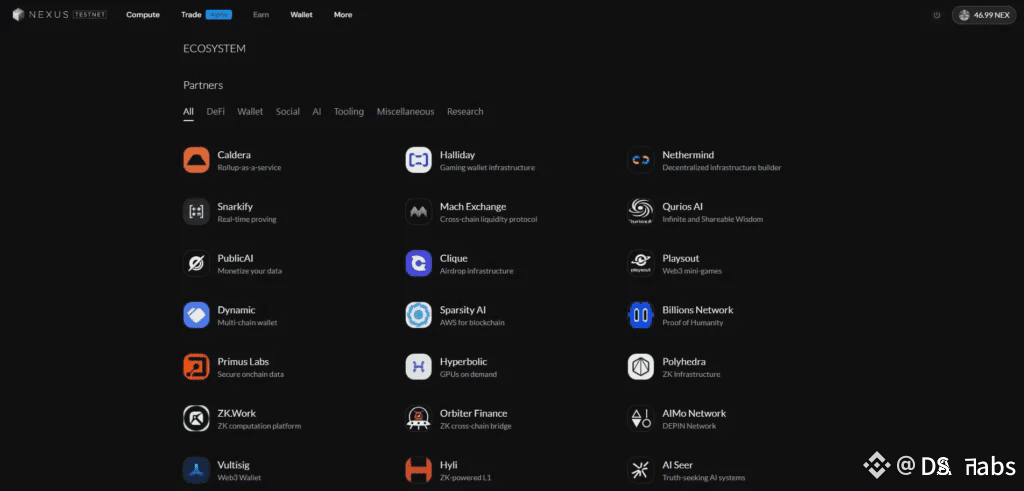Switch to the Wallet filter tab
This screenshot has height=491, width=1024.
click(250, 112)
